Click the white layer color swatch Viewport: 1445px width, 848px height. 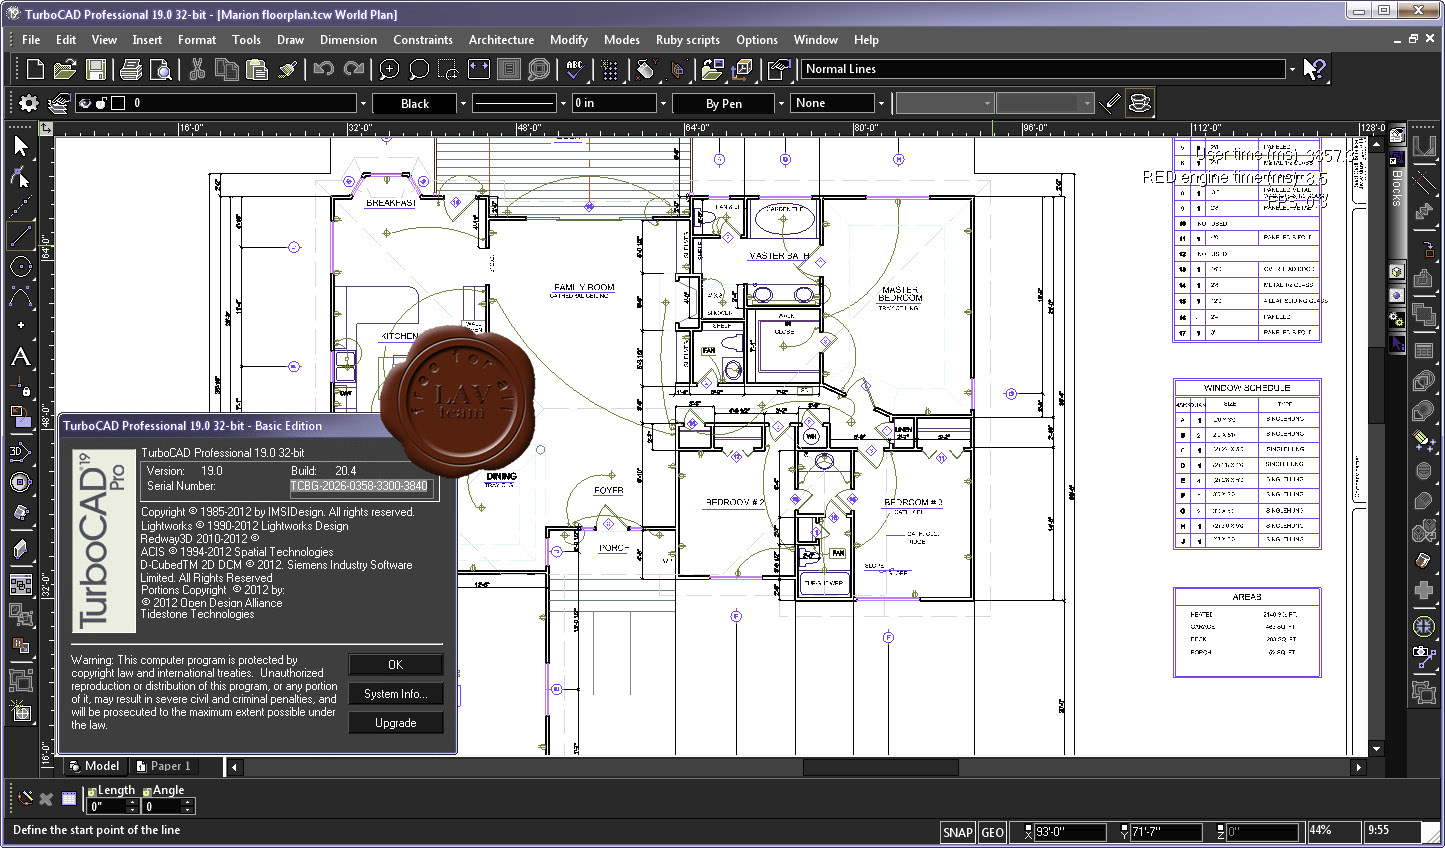tap(117, 103)
